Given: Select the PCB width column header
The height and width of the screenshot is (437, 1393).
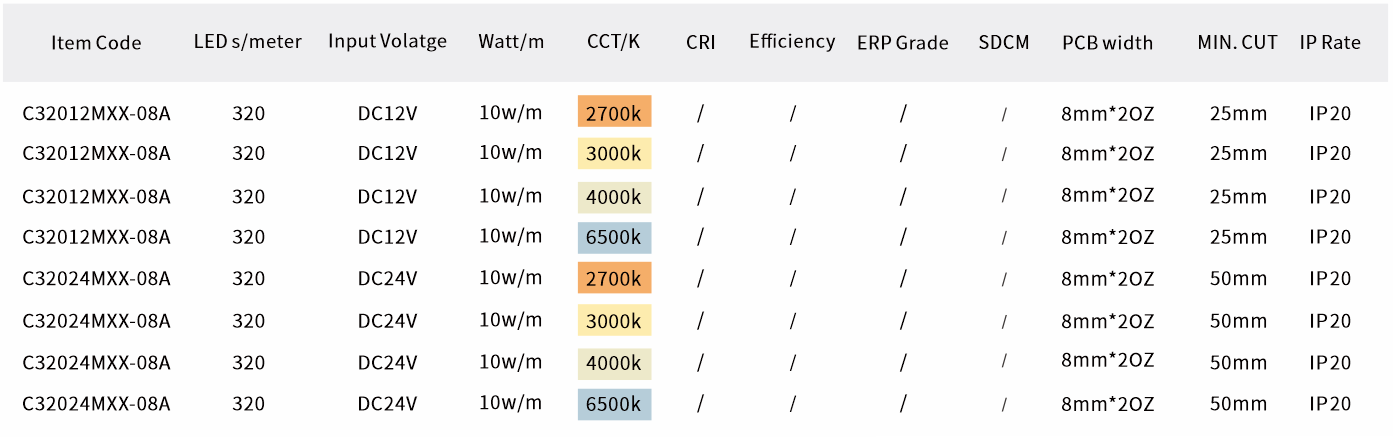Looking at the screenshot, I should (x=1107, y=43).
